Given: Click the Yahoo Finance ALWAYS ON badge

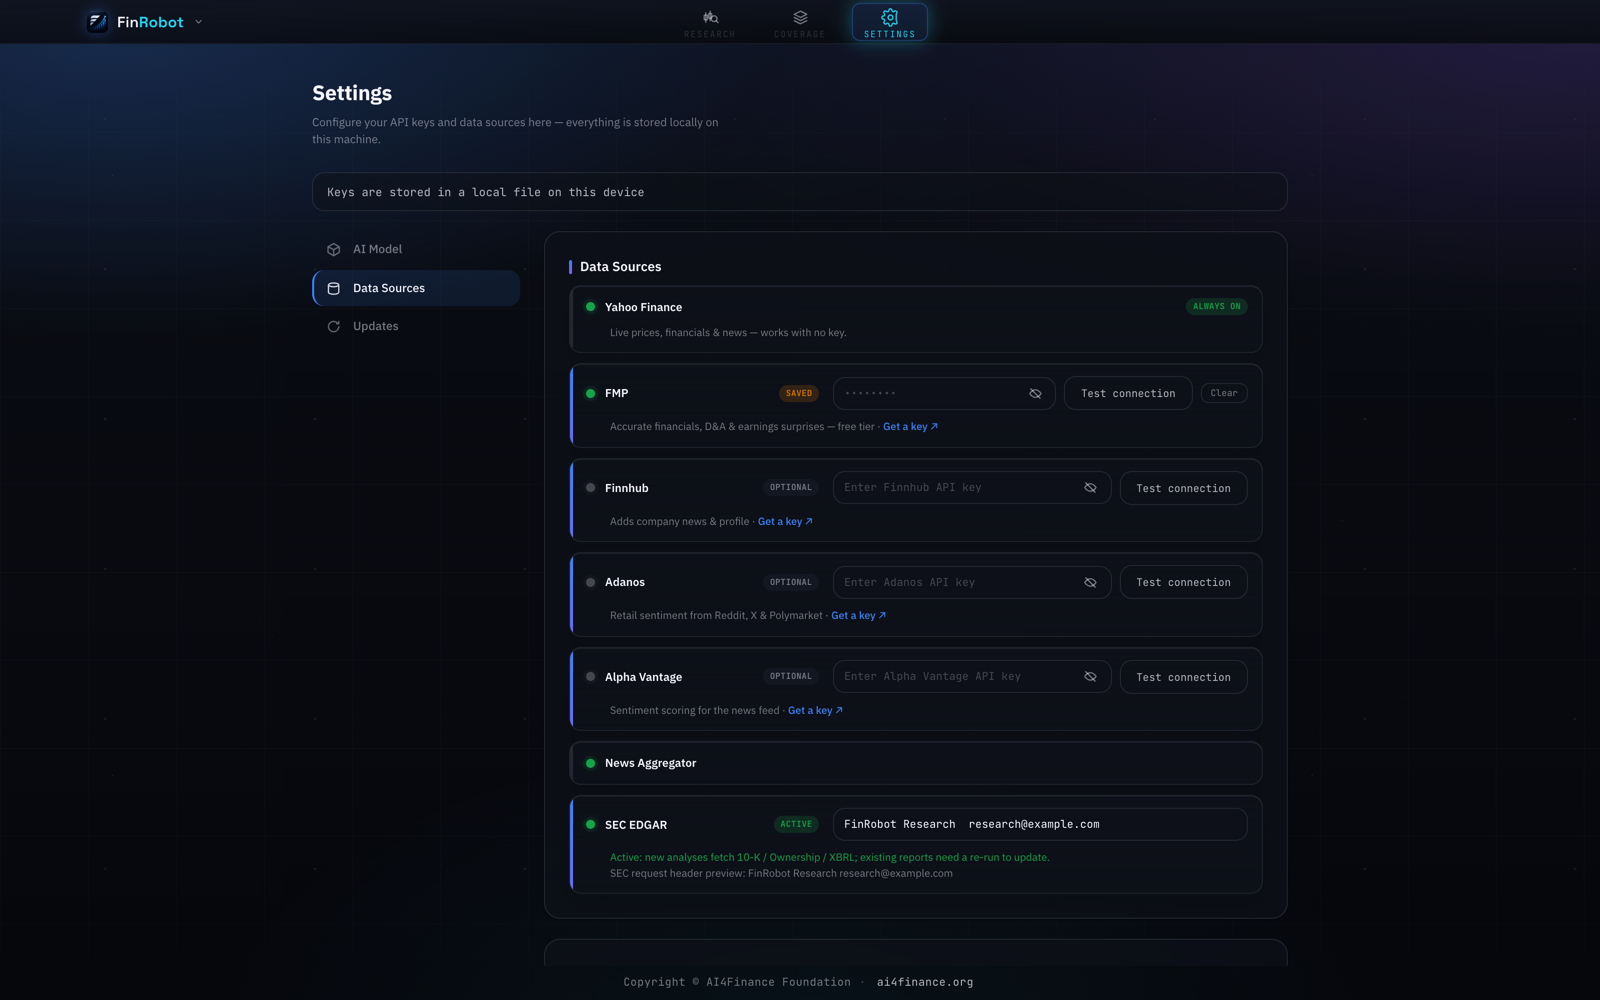Looking at the screenshot, I should [x=1216, y=307].
